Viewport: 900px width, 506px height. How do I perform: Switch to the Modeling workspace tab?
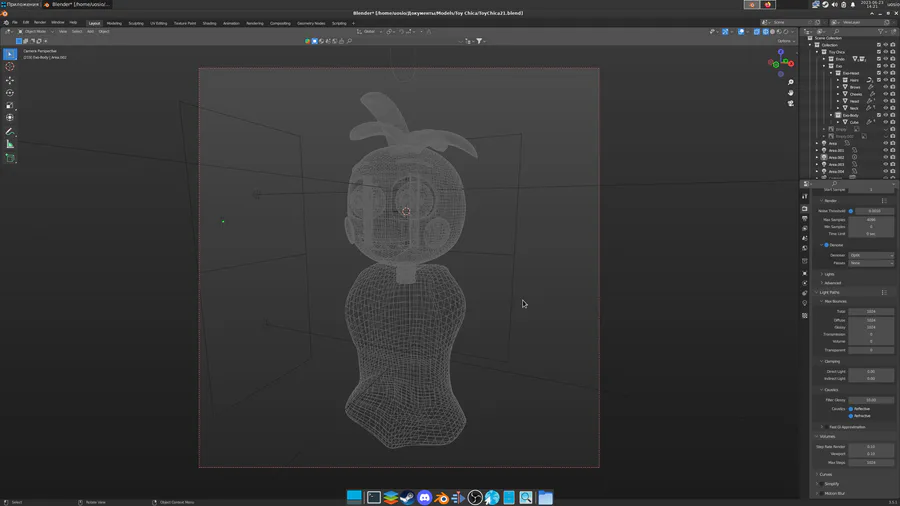click(114, 24)
